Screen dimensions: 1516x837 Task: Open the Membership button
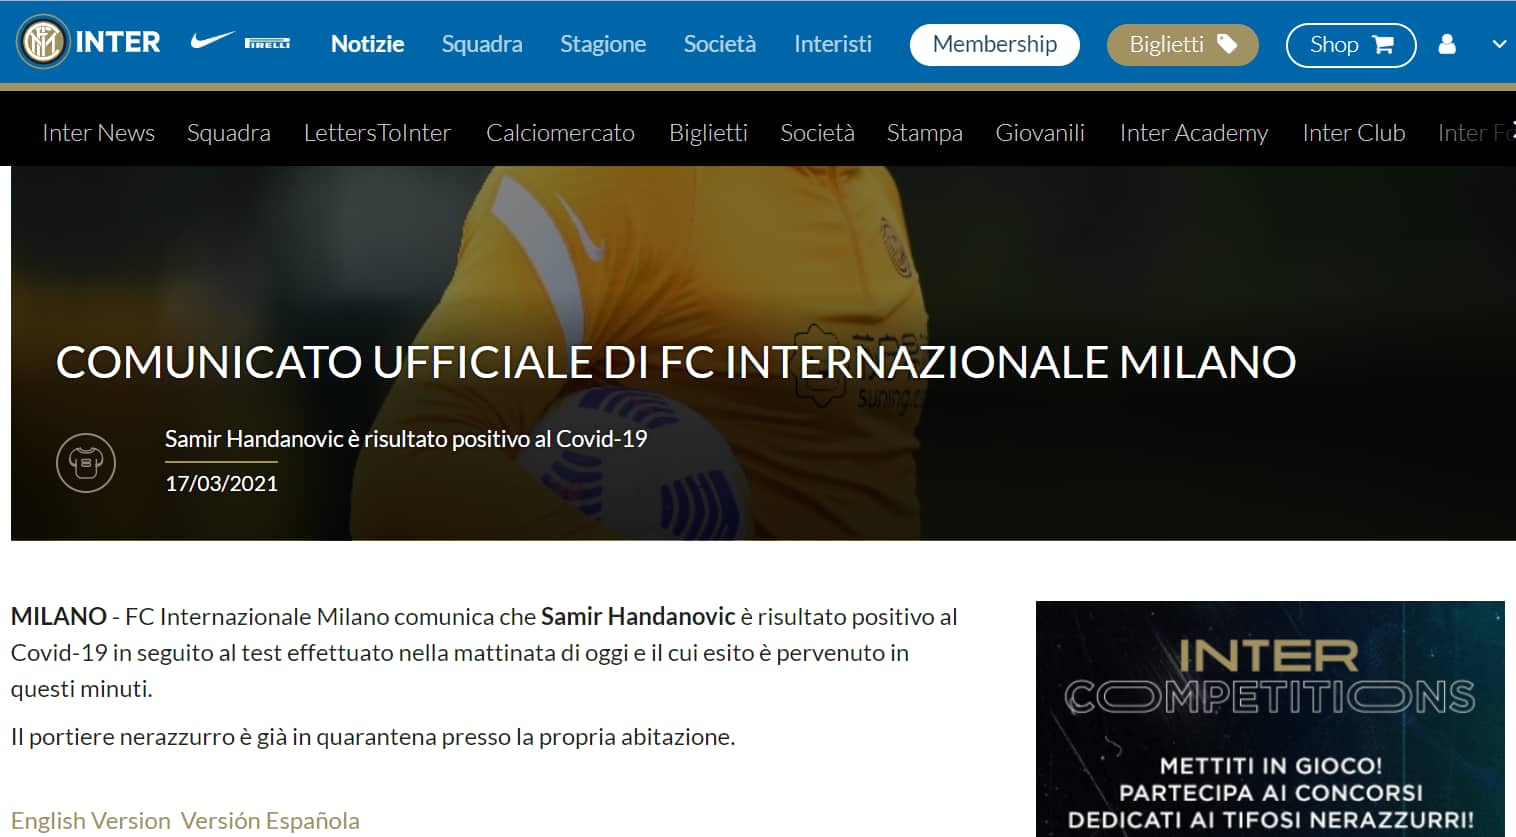coord(994,45)
